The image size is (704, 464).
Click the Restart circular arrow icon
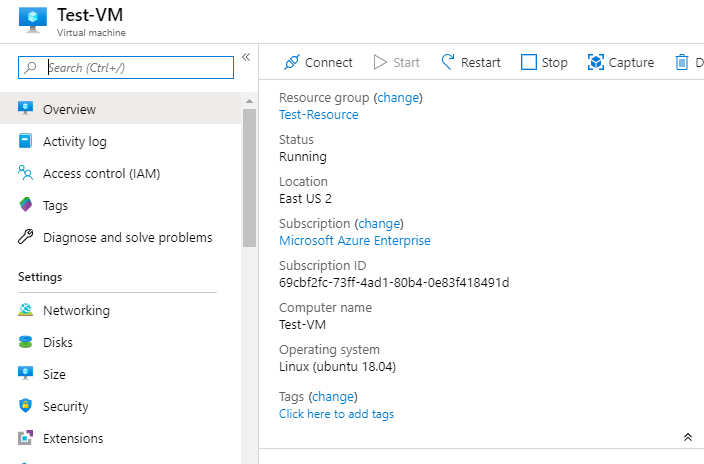[448, 62]
